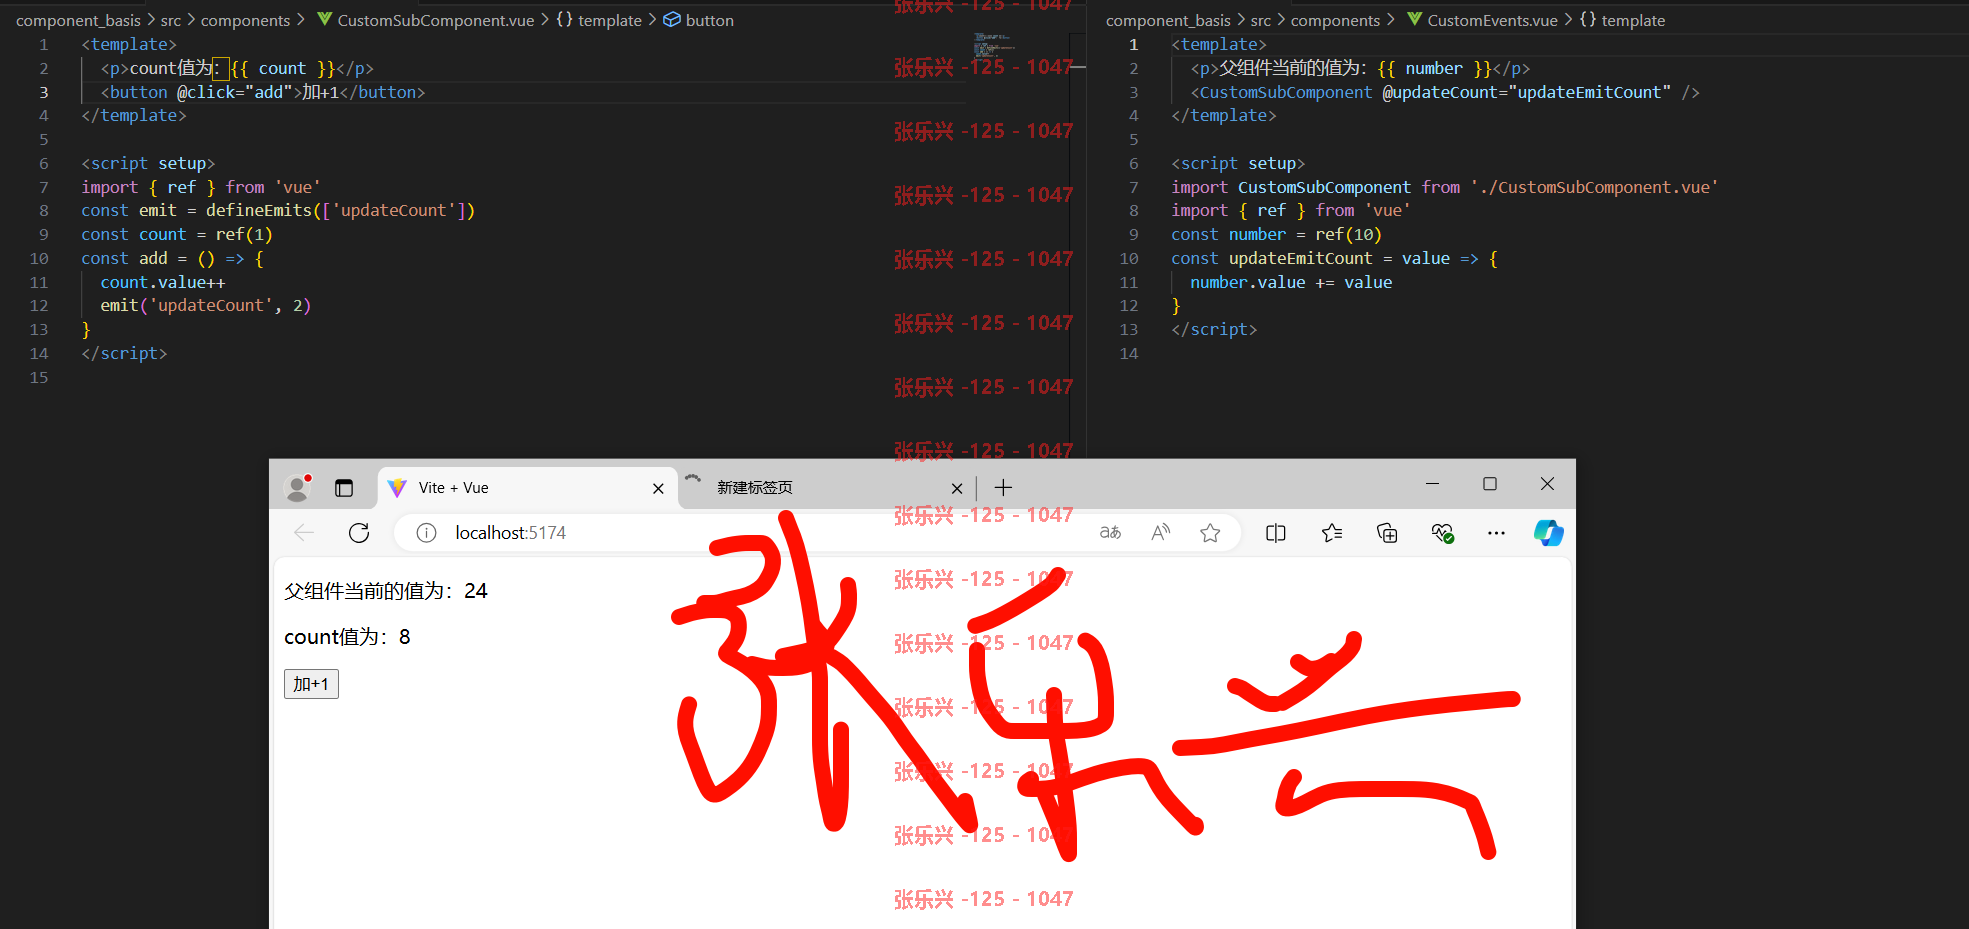This screenshot has width=1969, height=929.
Task: Open the collections icon
Action: click(1387, 533)
